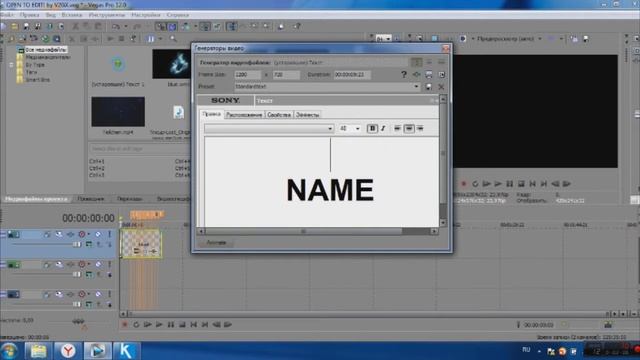Click the question mark help icon in the generator dialog
Image resolution: width=640 pixels, height=360 pixels.
coord(404,74)
